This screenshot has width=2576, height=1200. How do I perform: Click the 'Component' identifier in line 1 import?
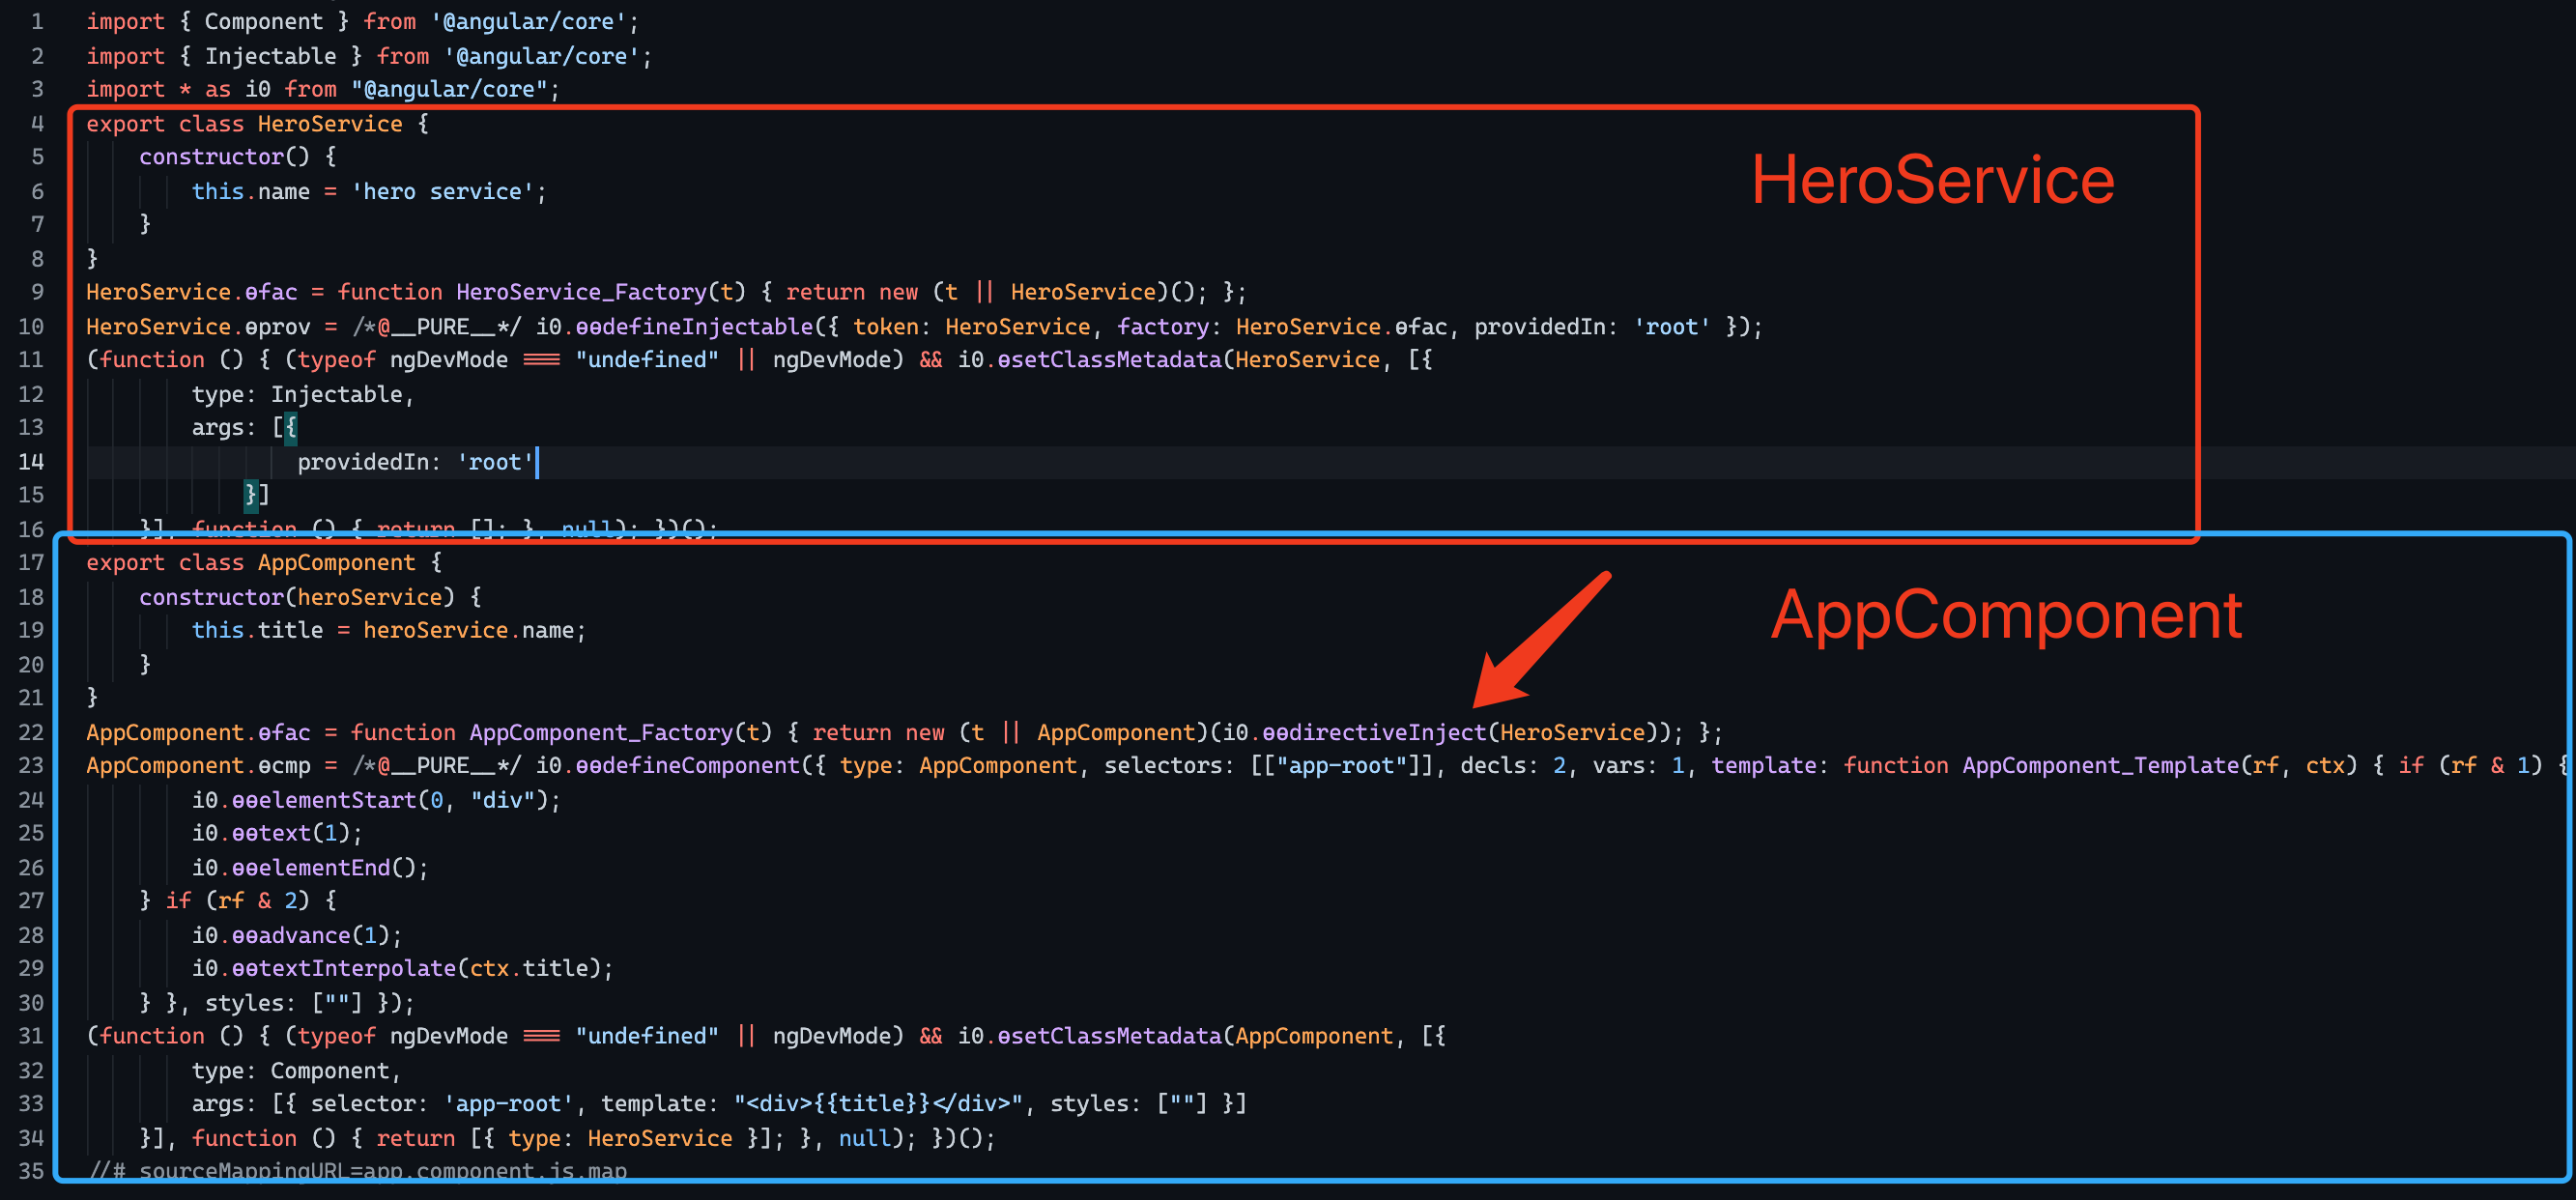(264, 21)
